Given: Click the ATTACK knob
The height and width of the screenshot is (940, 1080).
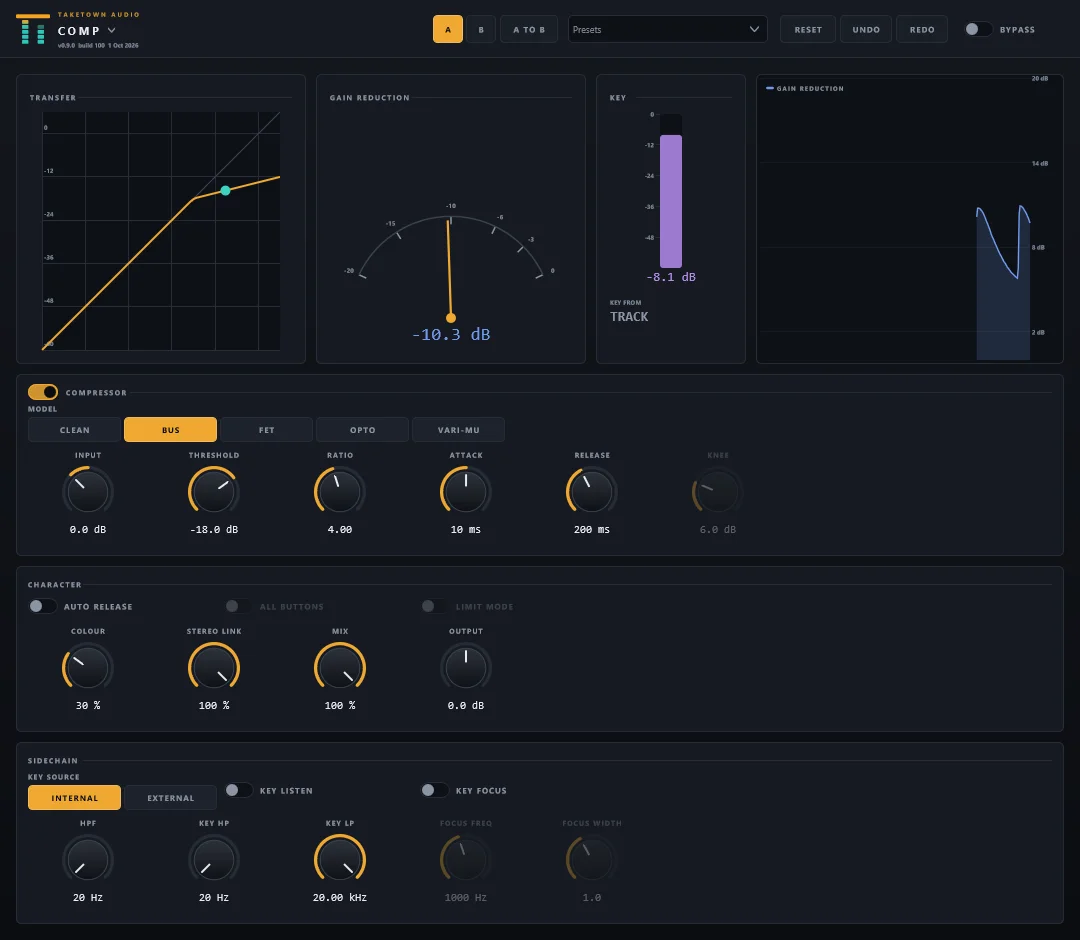Looking at the screenshot, I should point(466,492).
